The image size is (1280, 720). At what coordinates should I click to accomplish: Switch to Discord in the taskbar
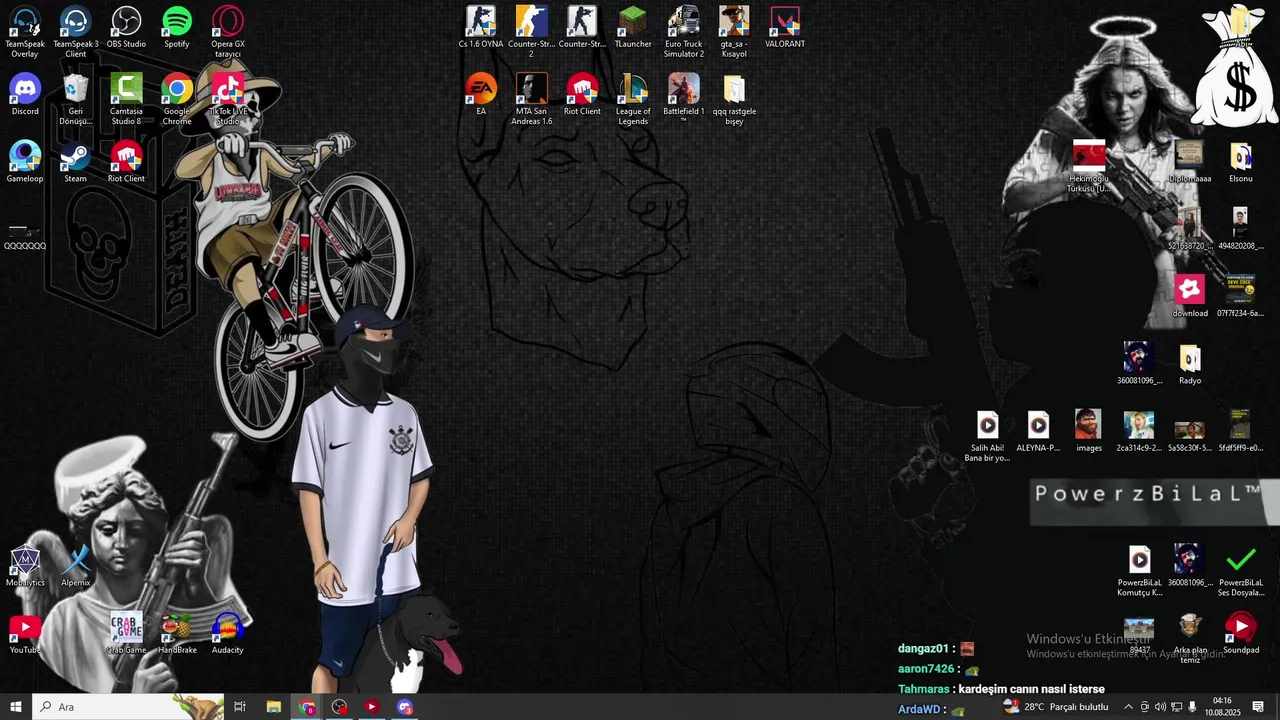tap(405, 707)
